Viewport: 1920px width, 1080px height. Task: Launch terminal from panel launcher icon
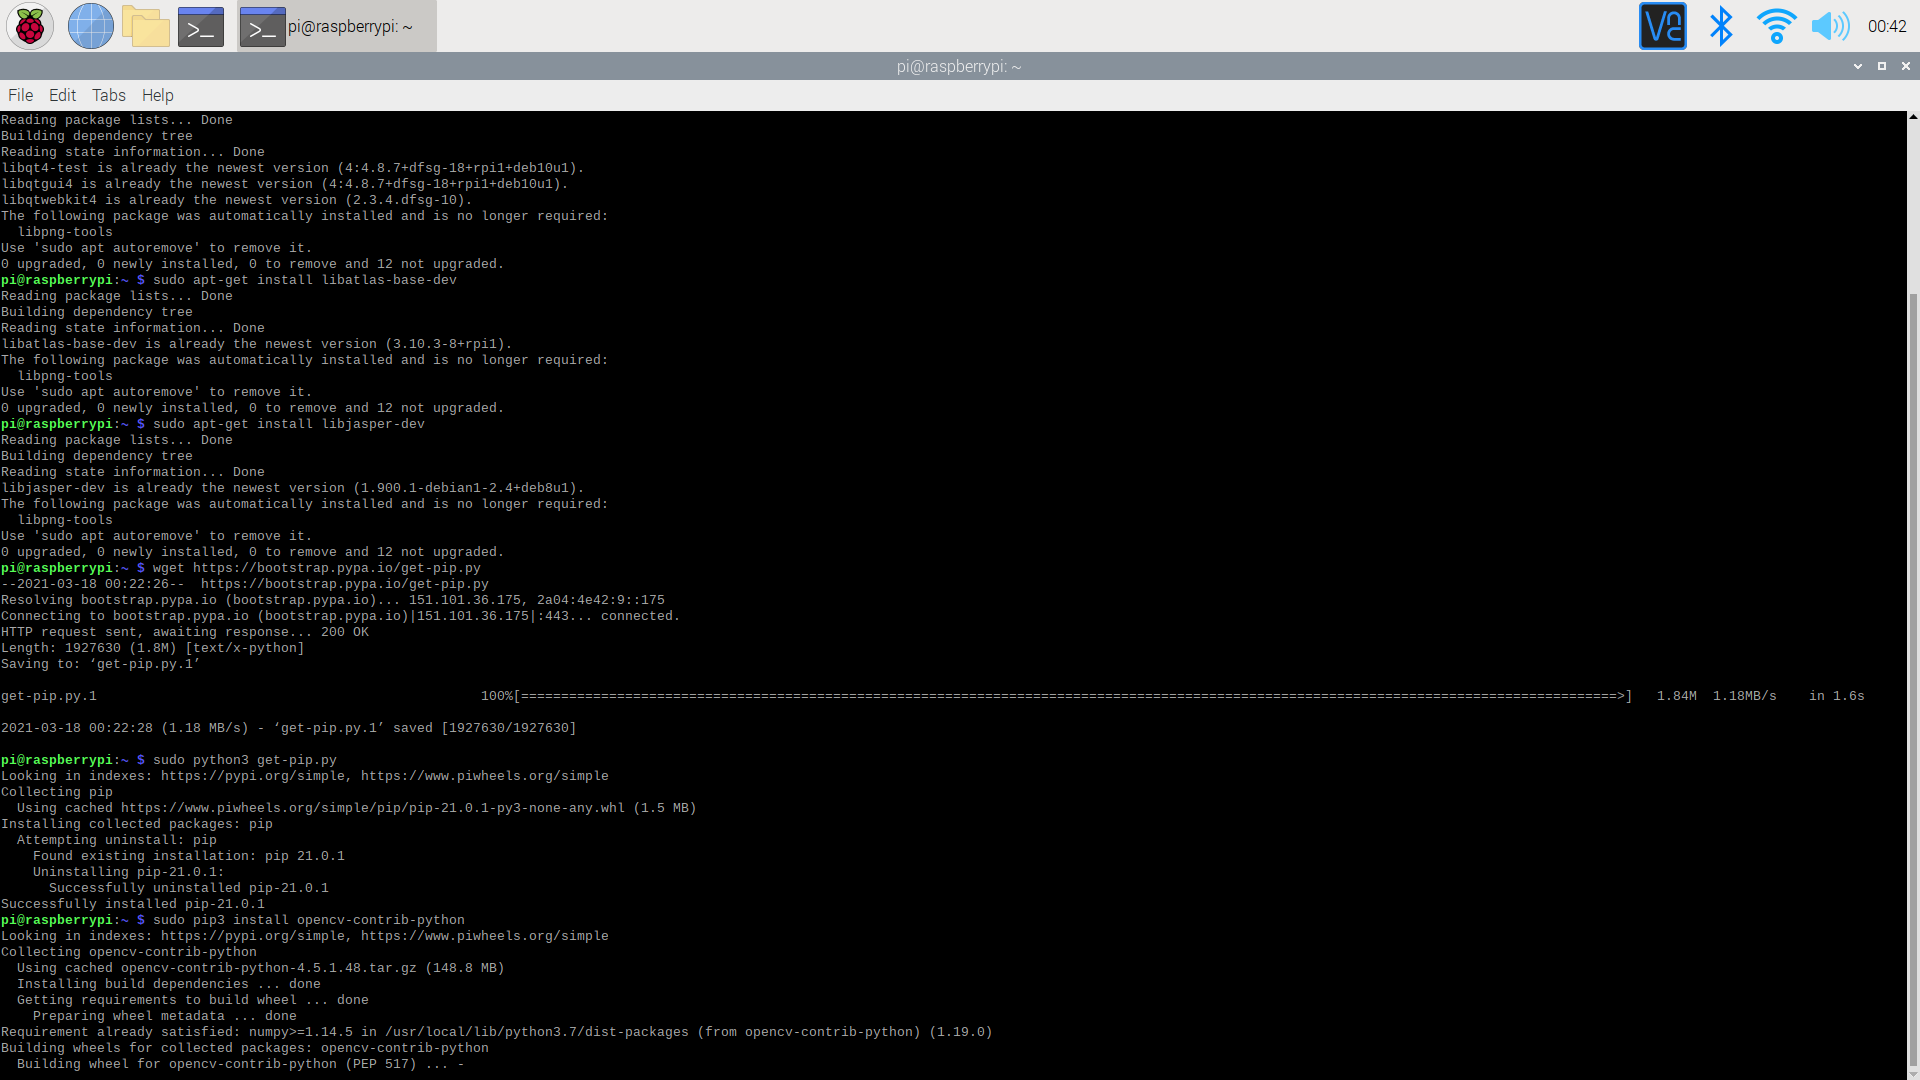pyautogui.click(x=201, y=26)
